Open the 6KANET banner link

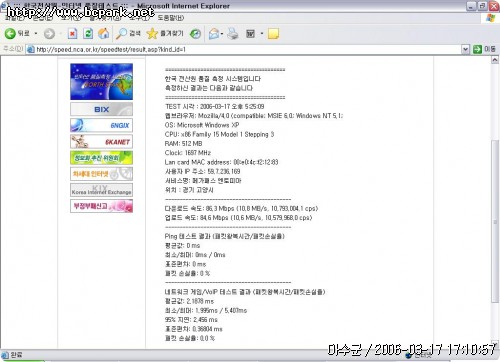[101, 141]
